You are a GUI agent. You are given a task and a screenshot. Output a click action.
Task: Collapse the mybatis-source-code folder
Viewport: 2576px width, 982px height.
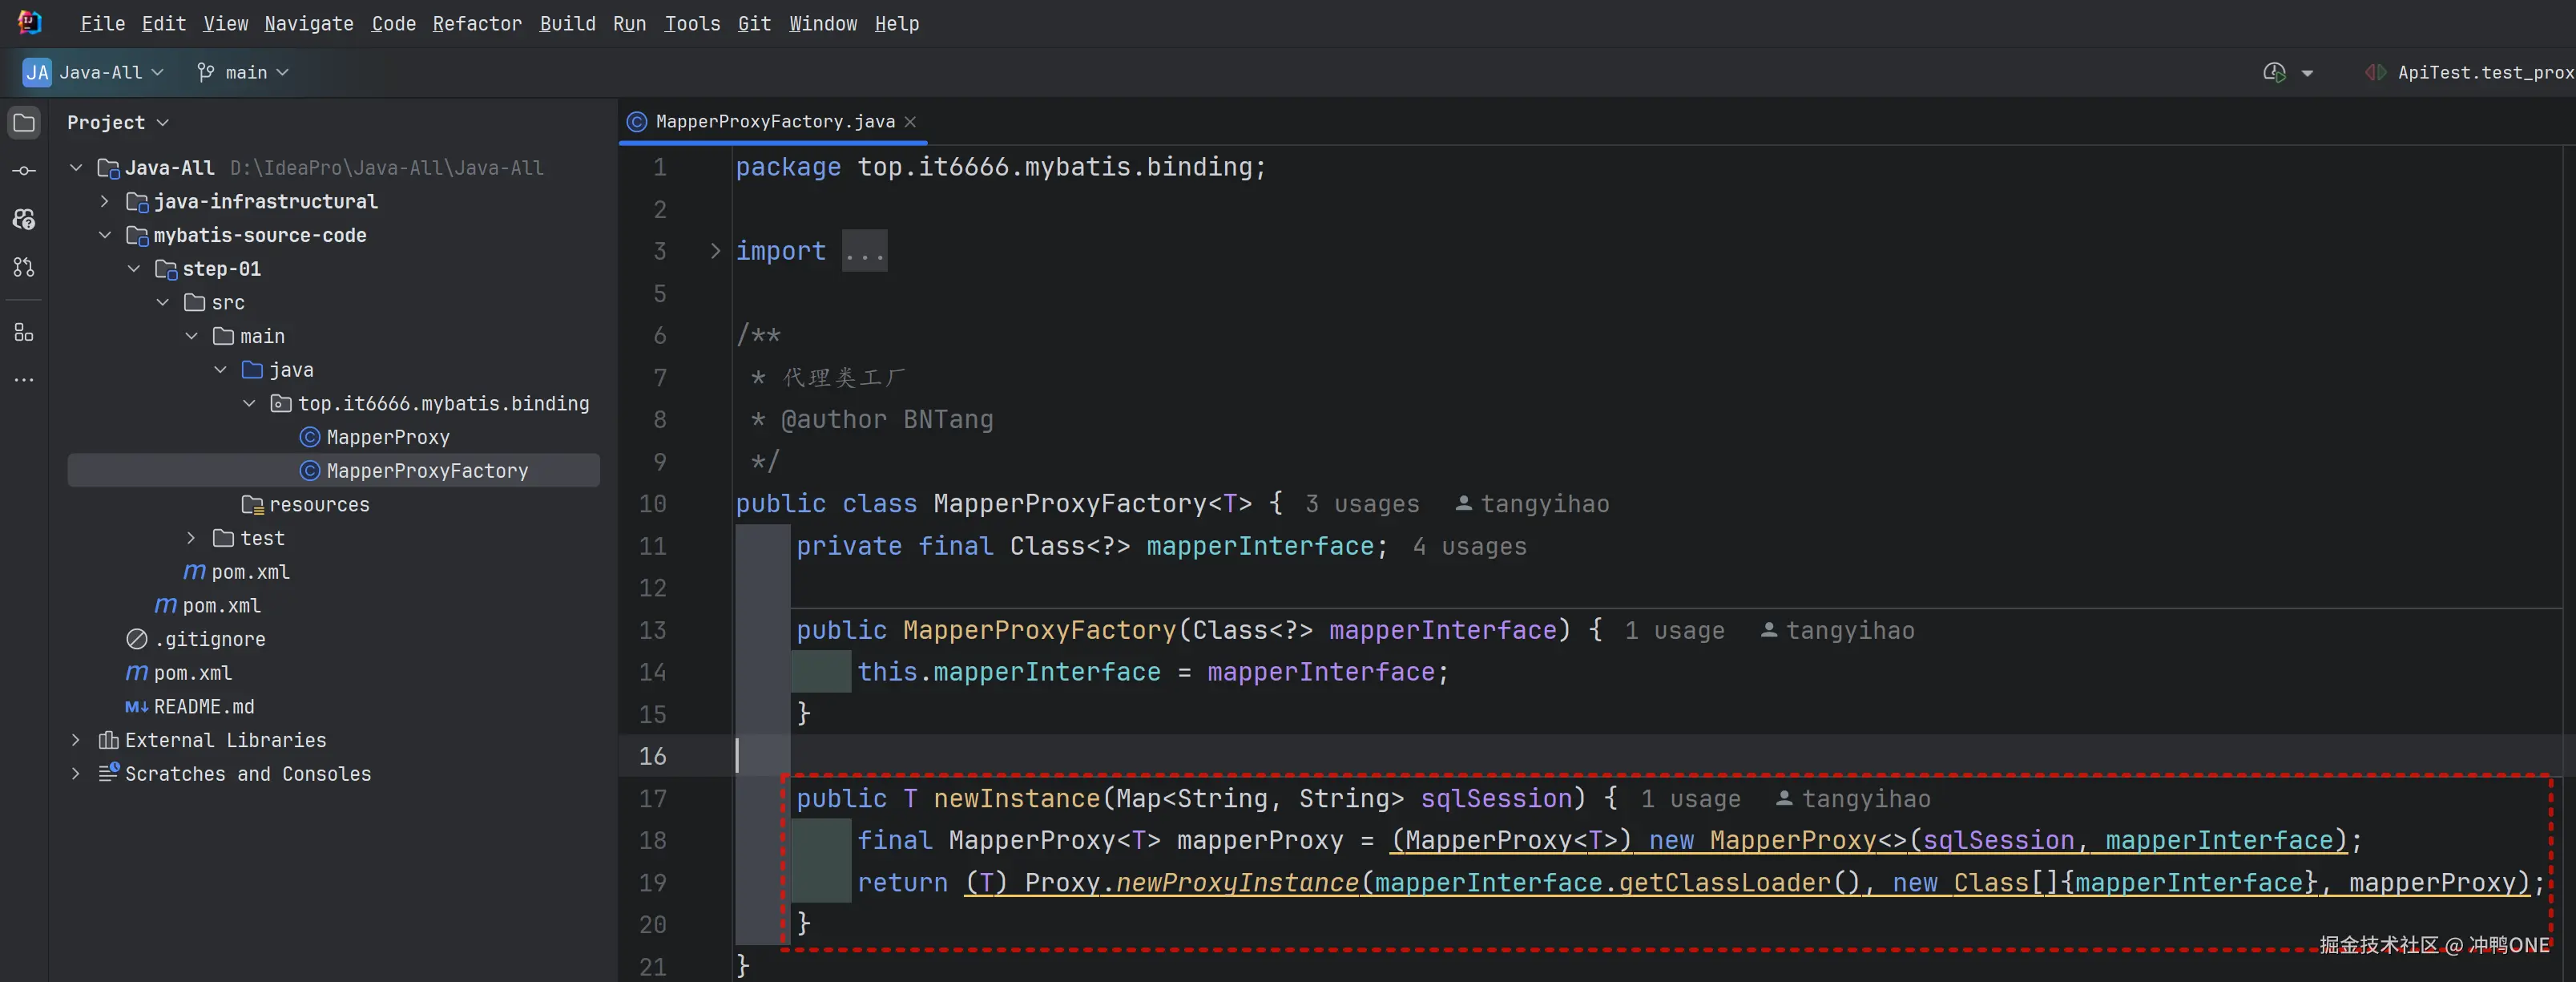(105, 235)
